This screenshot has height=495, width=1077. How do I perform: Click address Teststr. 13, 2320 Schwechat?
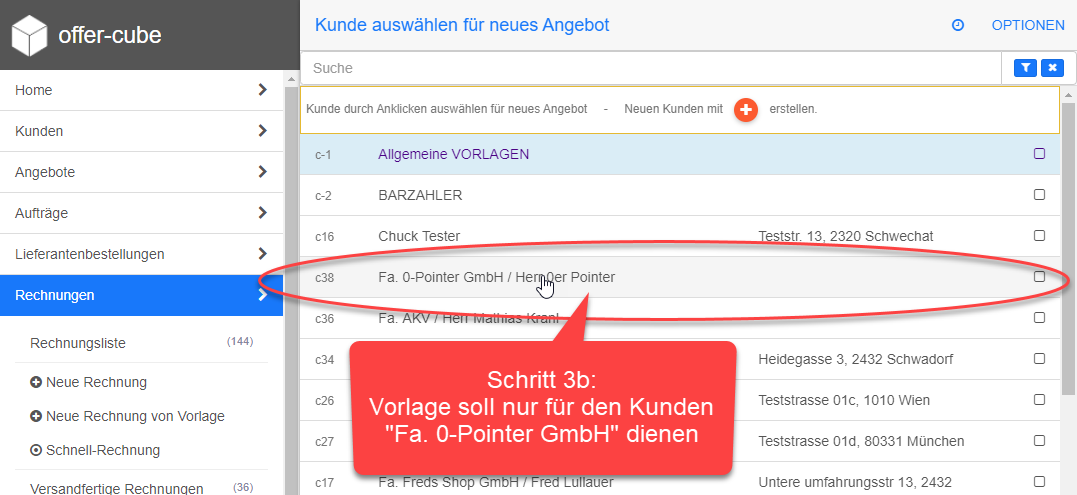pos(846,236)
